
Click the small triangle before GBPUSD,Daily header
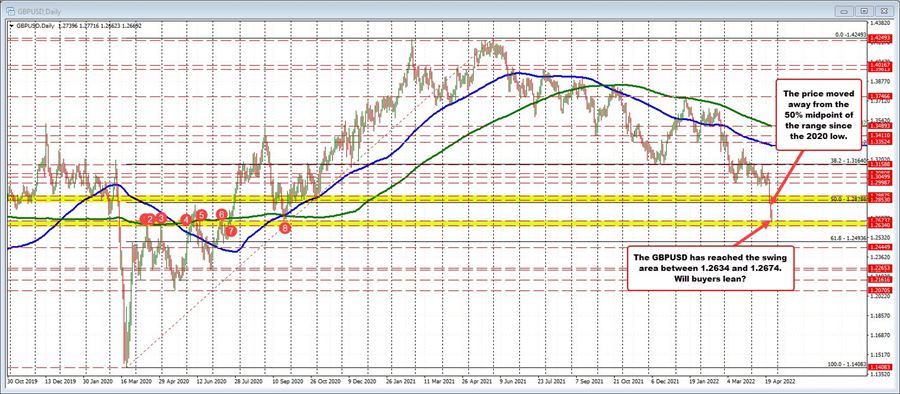pyautogui.click(x=10, y=25)
